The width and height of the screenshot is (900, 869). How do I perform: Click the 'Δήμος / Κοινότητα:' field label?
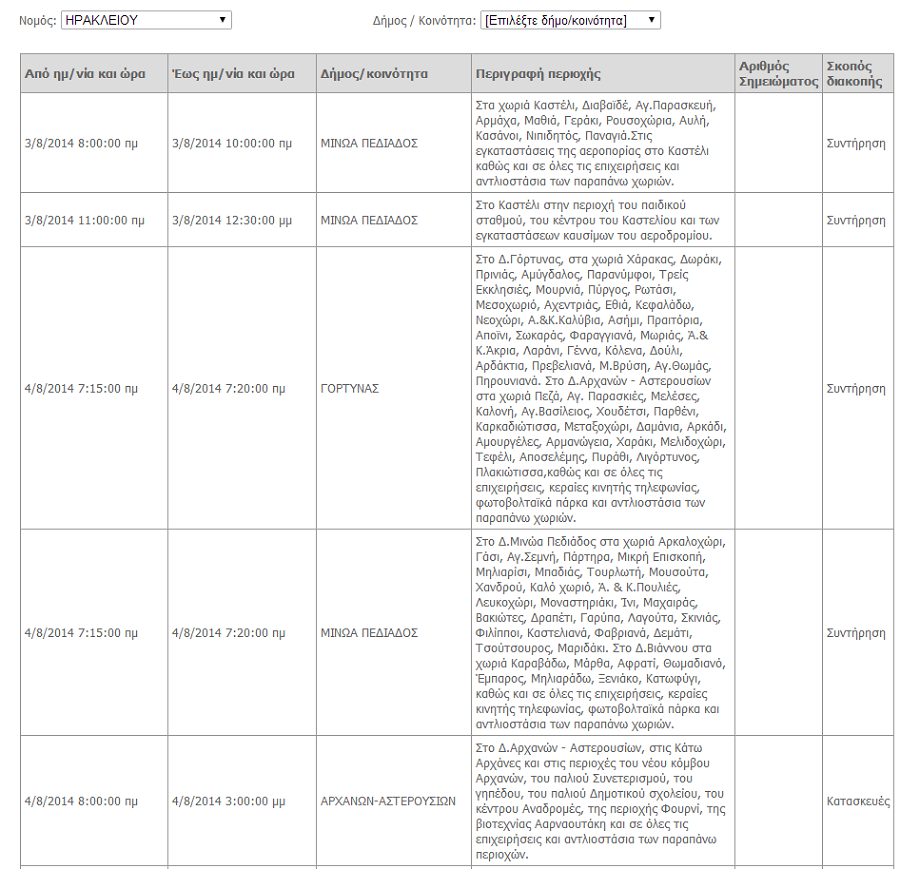(x=423, y=20)
